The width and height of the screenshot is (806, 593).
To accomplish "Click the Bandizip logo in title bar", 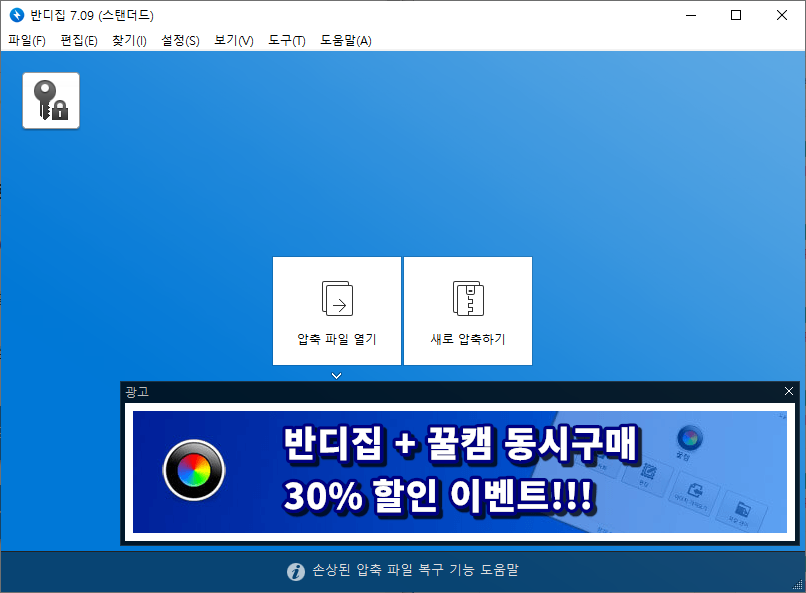I will 17,15.
